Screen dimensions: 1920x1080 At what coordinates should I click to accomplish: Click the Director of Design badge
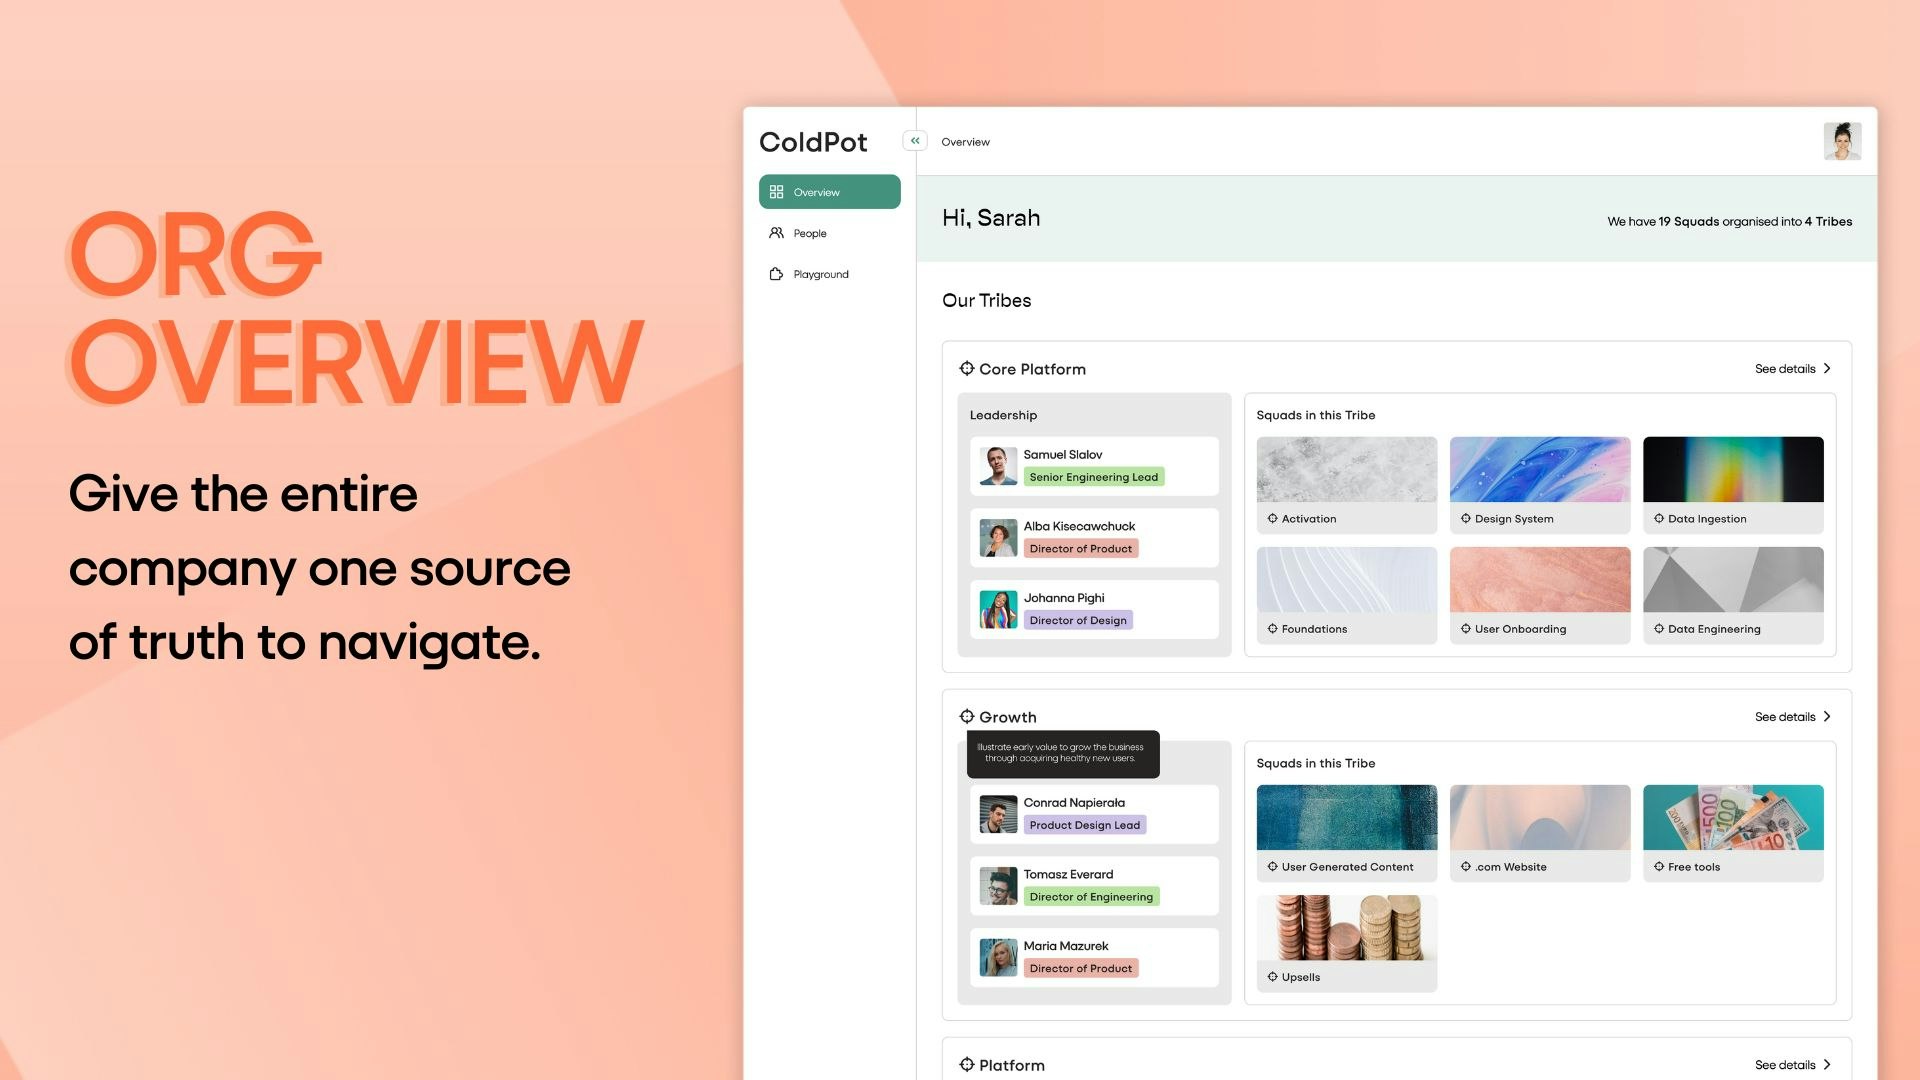click(x=1078, y=620)
